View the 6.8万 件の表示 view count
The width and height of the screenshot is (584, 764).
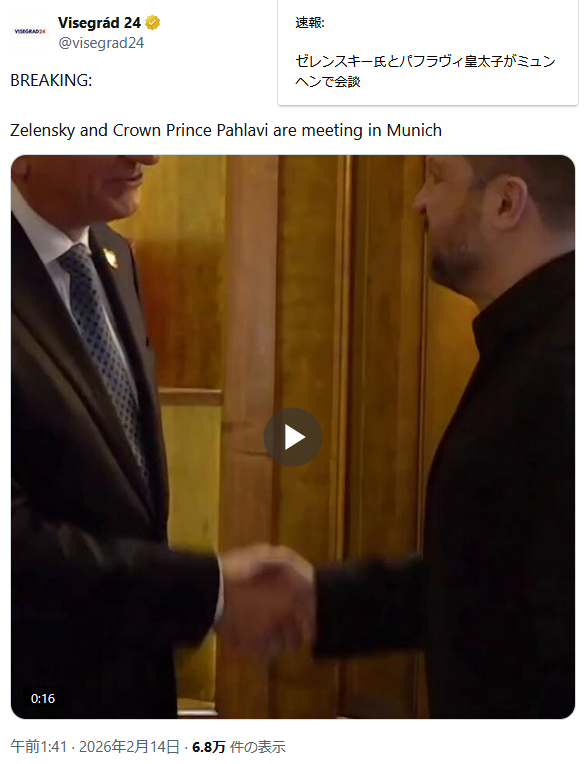click(239, 746)
